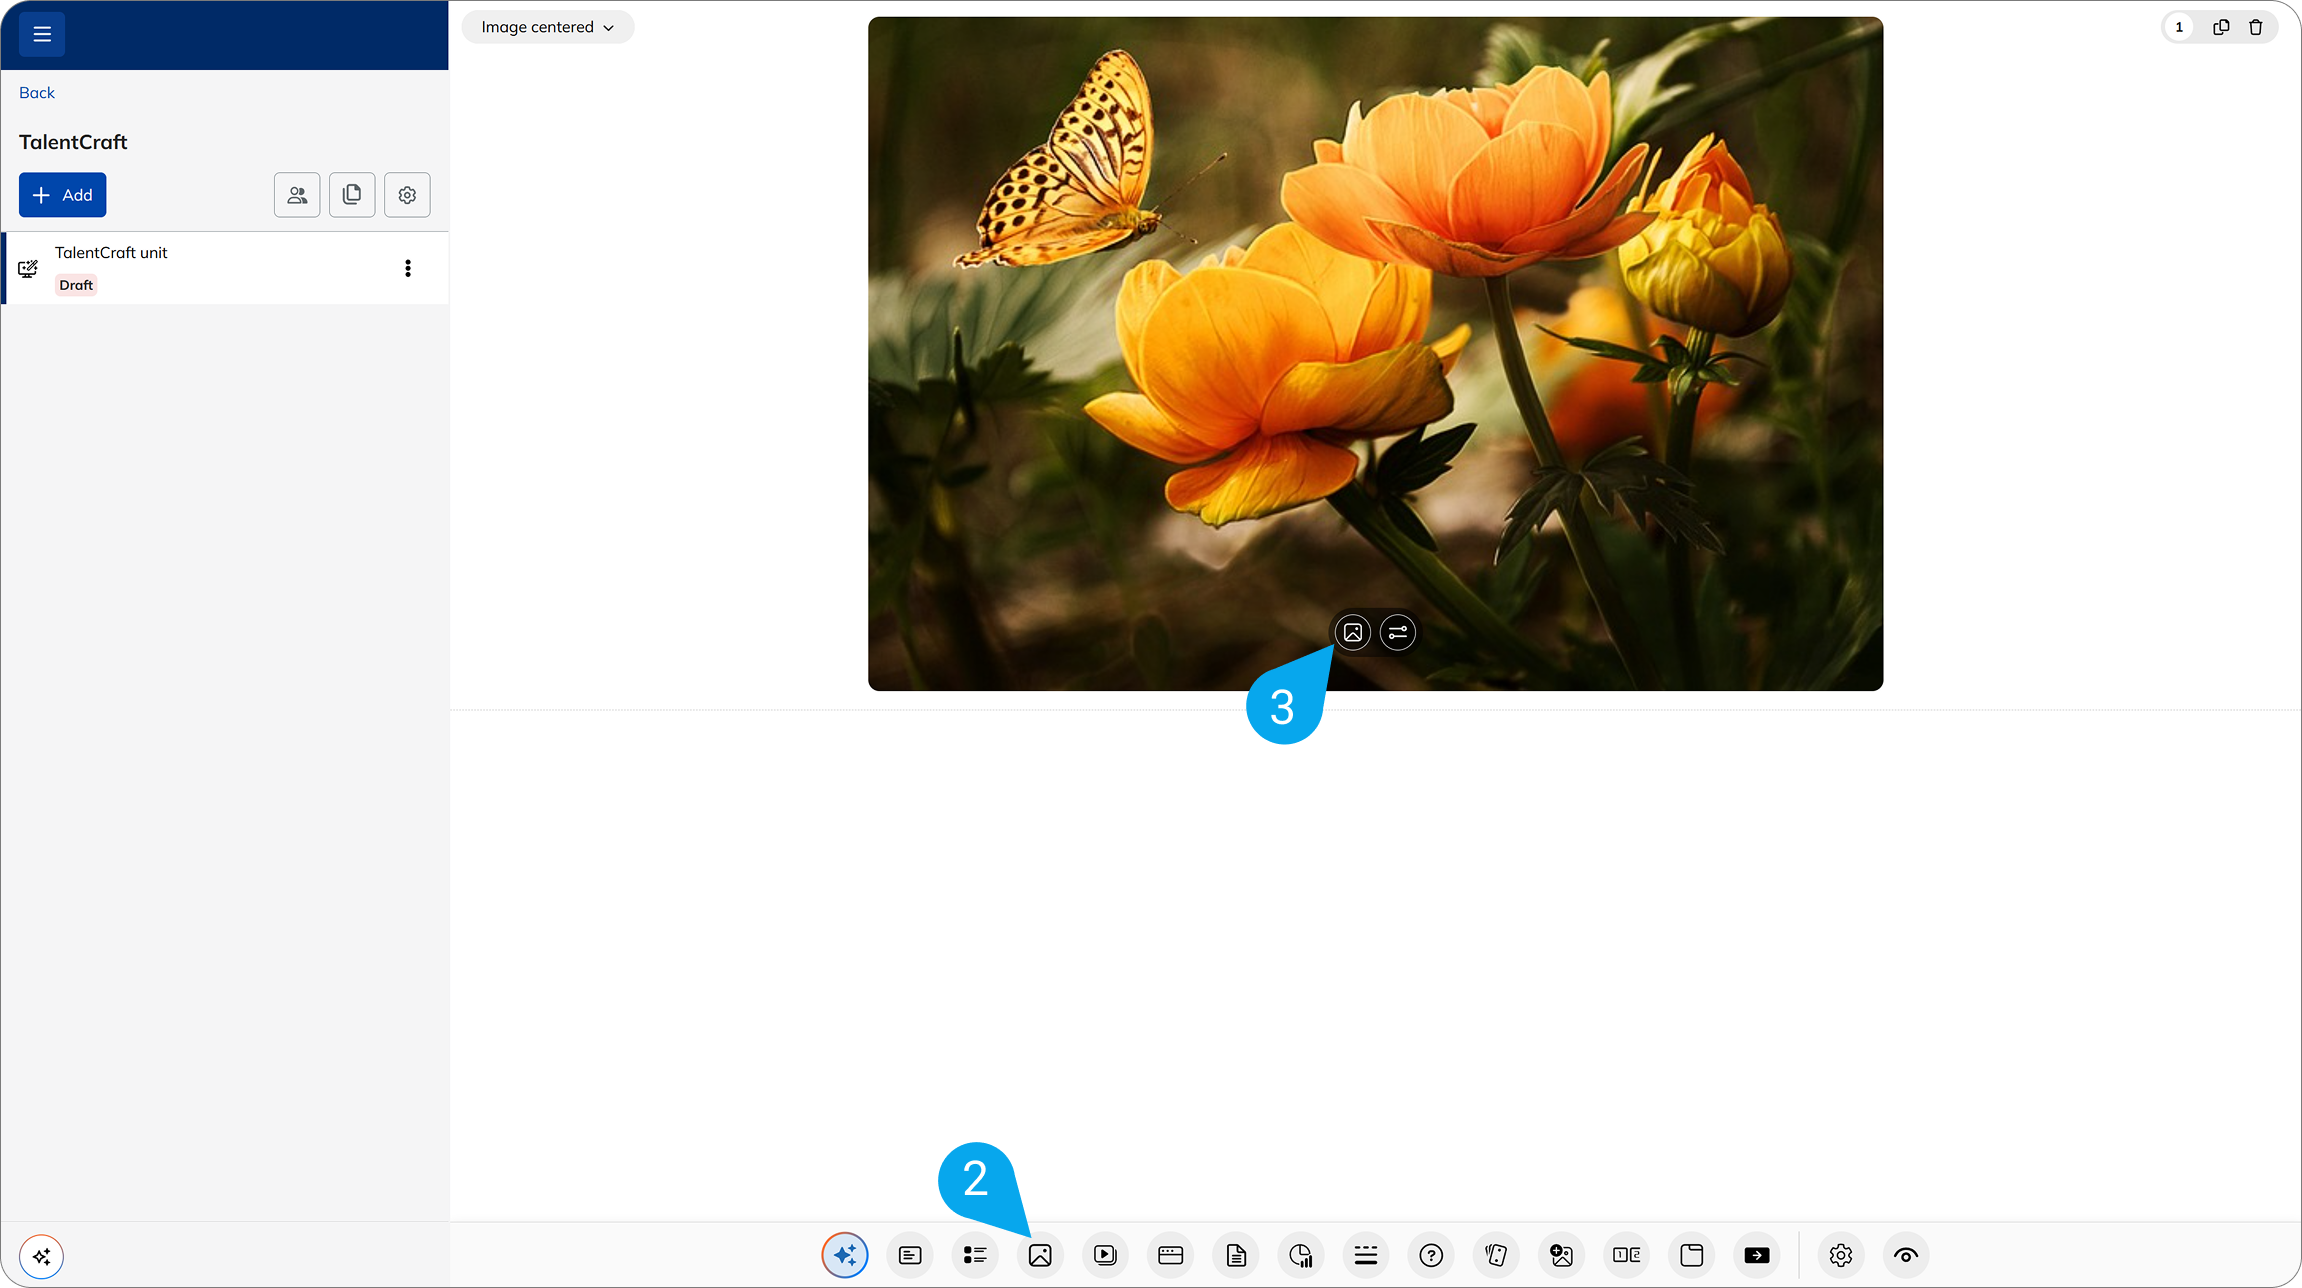The height and width of the screenshot is (1288, 2302).
Task: Go back using the Back link
Action: pos(36,92)
